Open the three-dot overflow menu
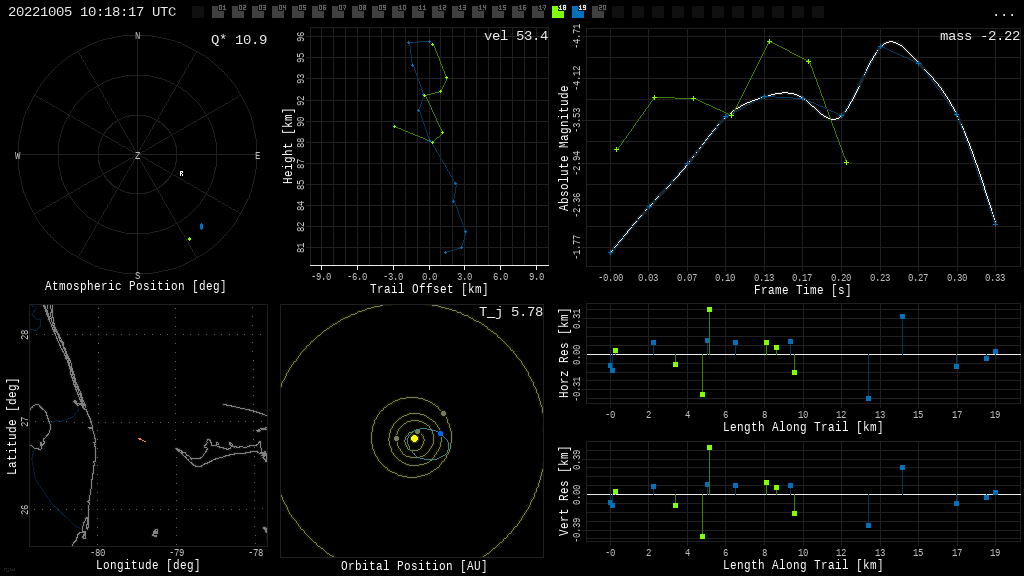This screenshot has width=1024, height=576. pos(1003,13)
